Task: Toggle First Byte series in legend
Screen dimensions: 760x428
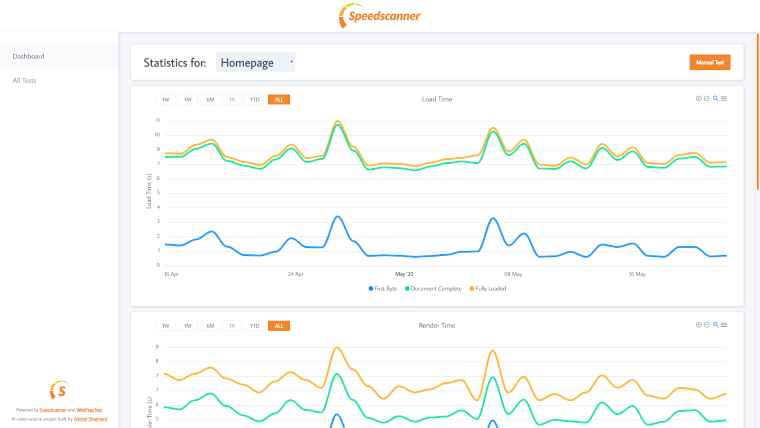Action: (x=383, y=288)
